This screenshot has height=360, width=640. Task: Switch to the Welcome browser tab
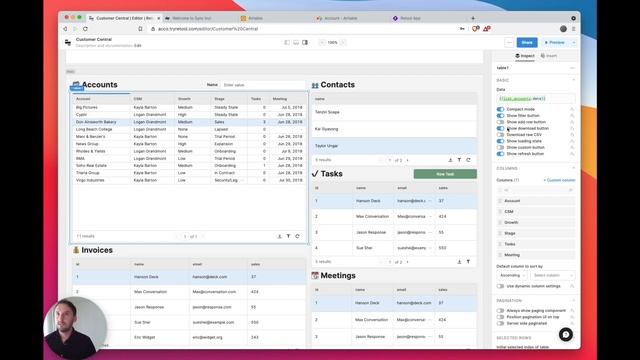[x=192, y=18]
